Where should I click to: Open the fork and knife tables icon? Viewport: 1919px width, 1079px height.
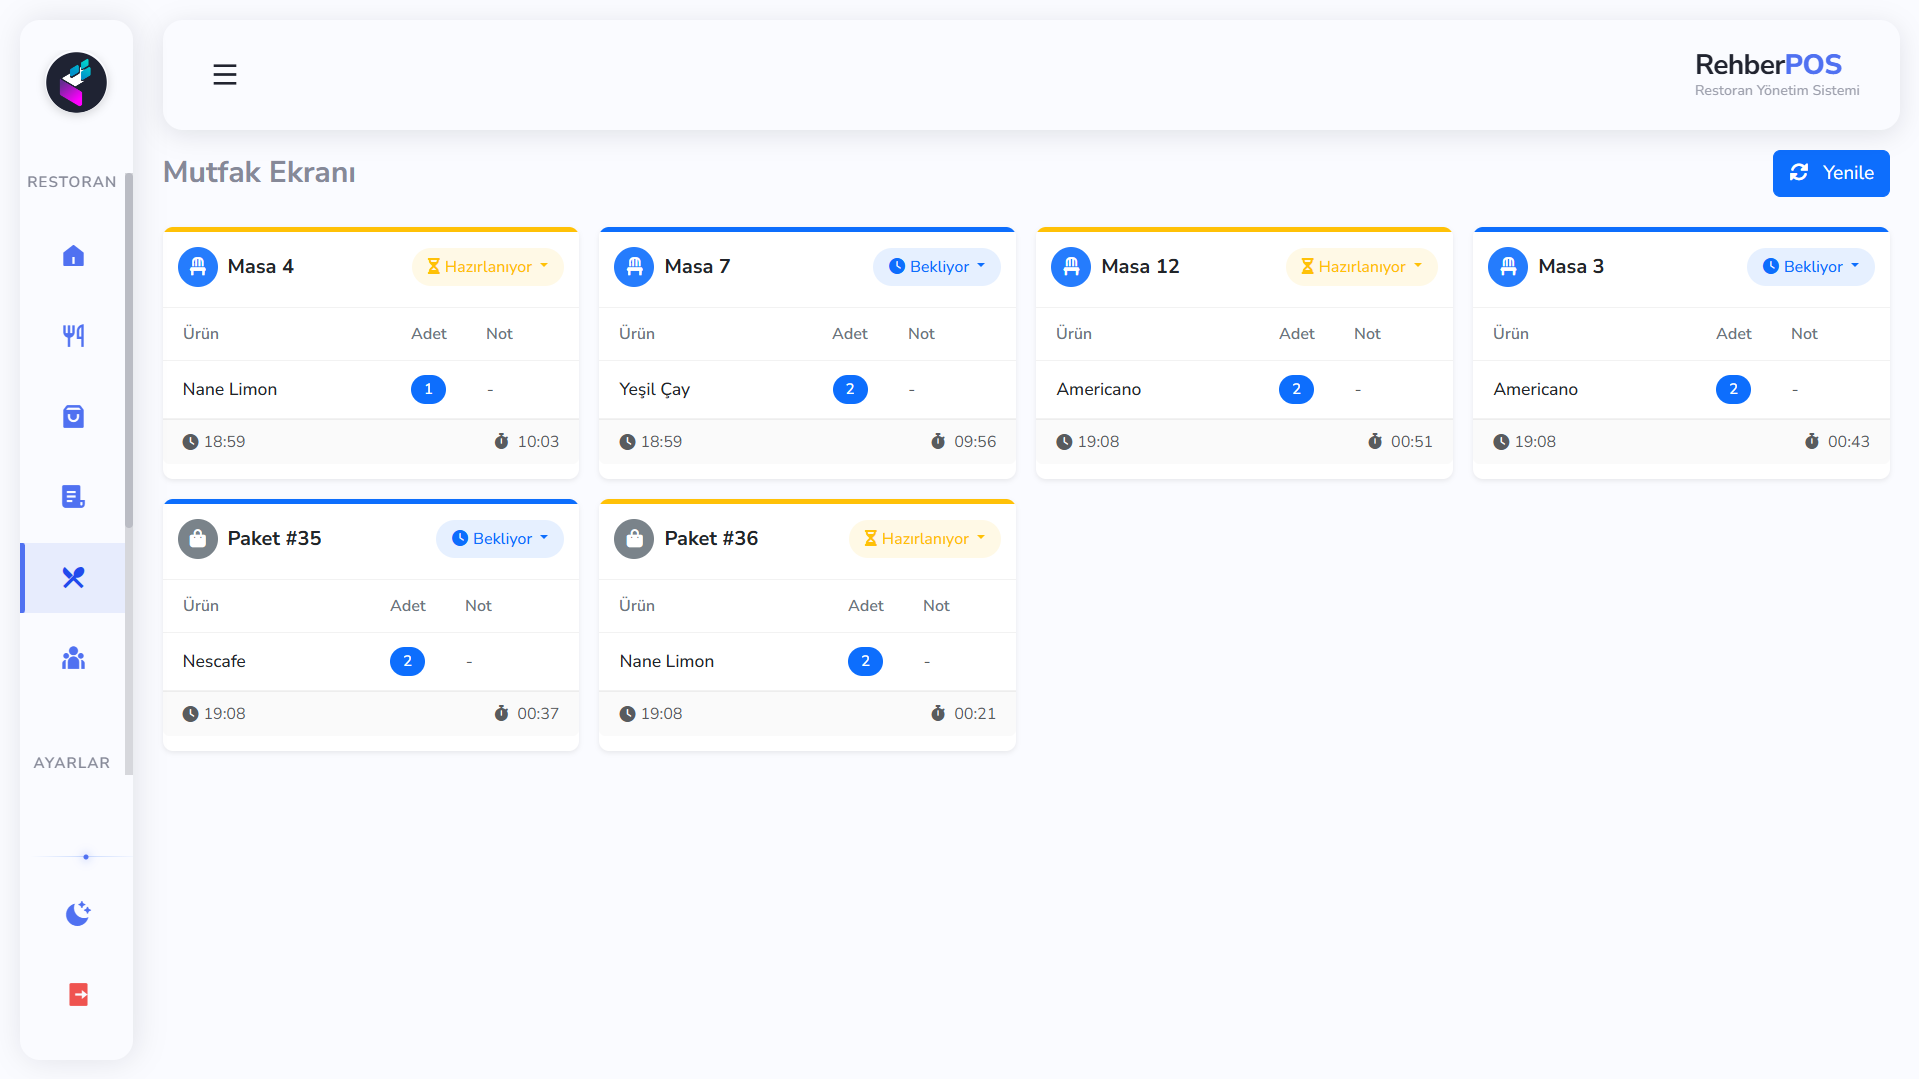(x=73, y=336)
